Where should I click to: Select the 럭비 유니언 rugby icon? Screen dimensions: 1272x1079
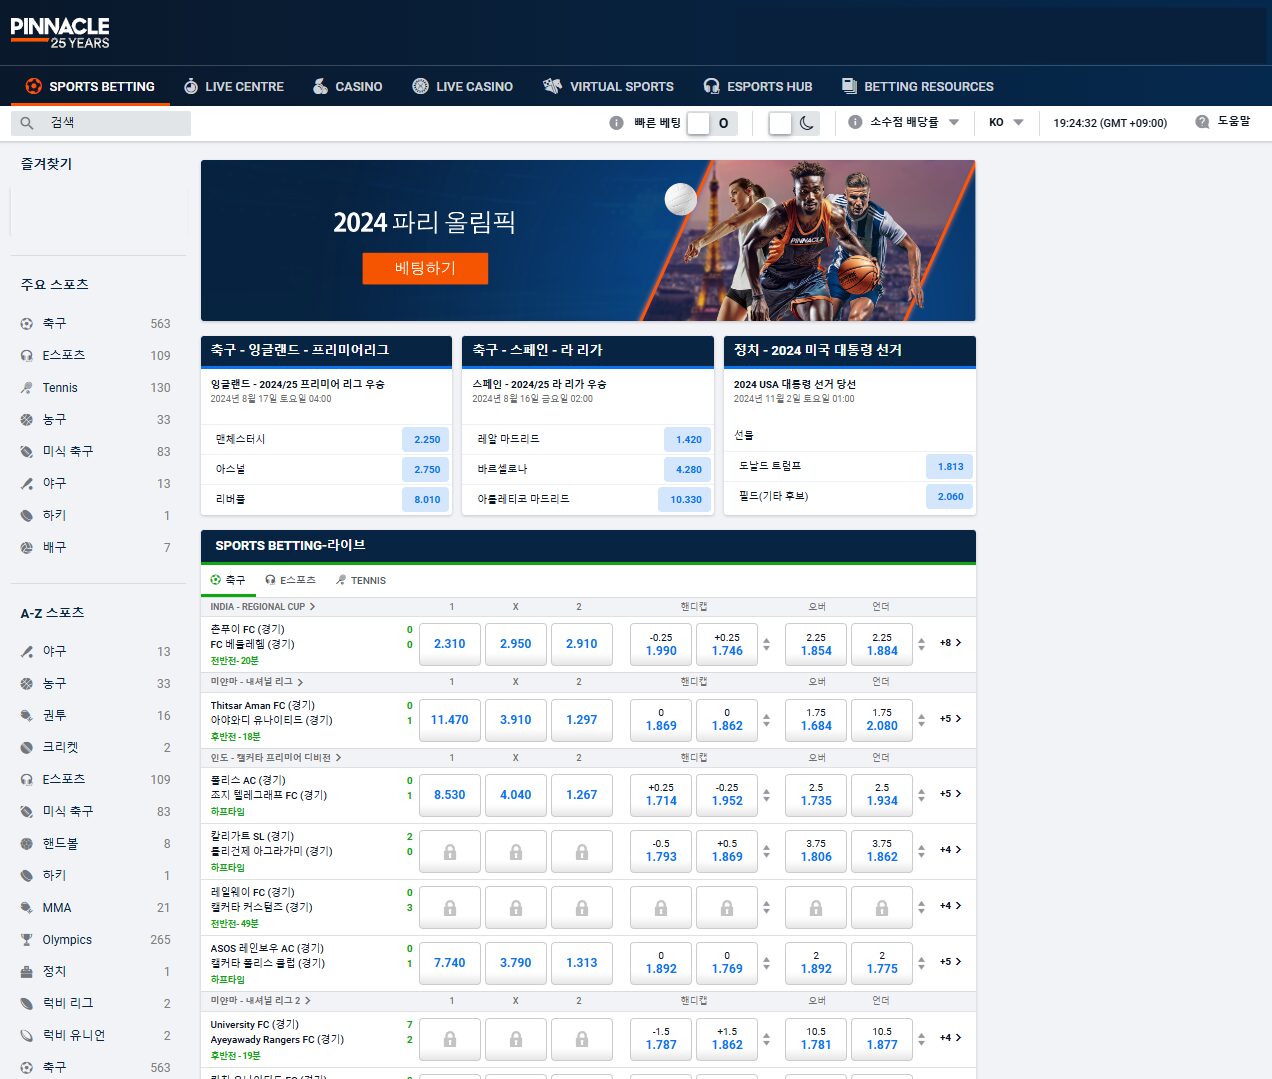[x=27, y=1036]
